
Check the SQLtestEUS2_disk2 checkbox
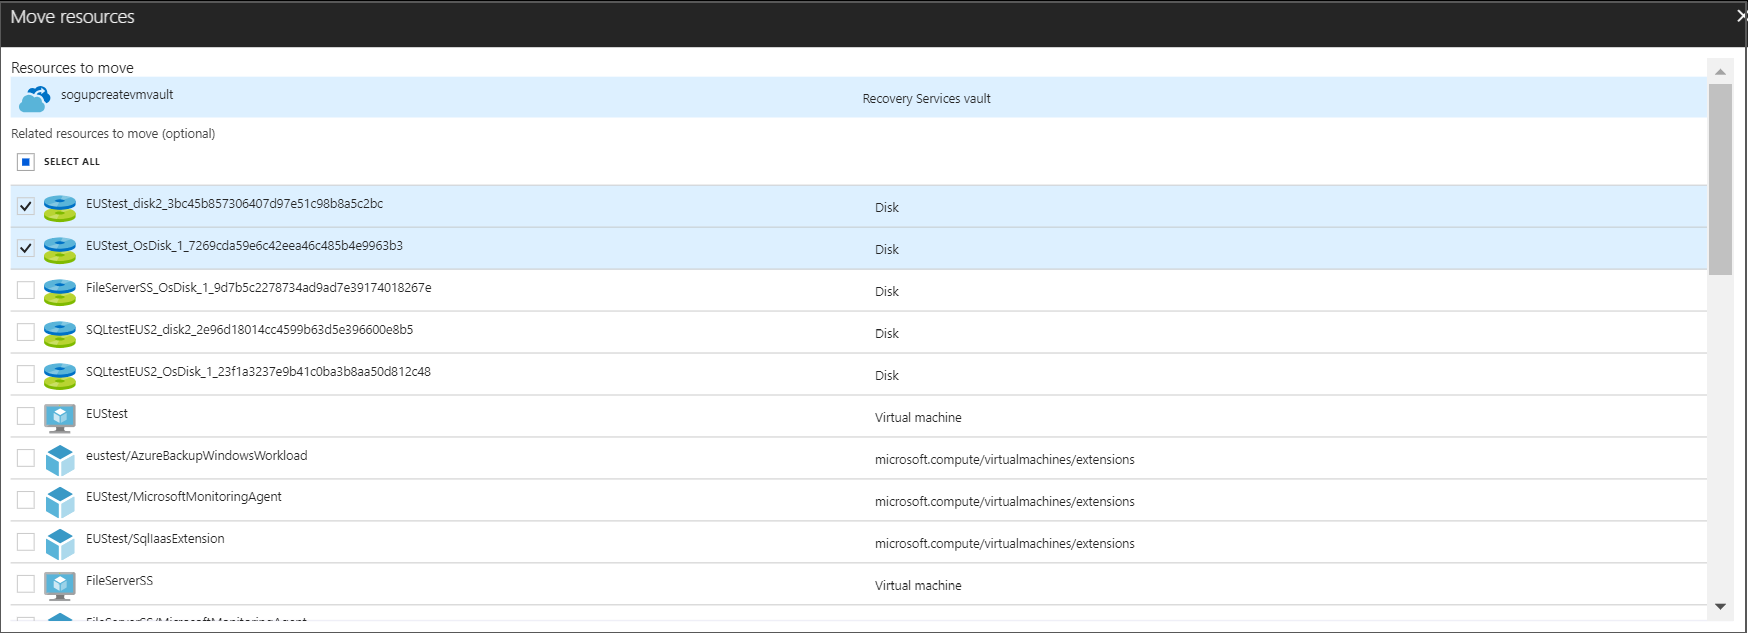(x=26, y=332)
